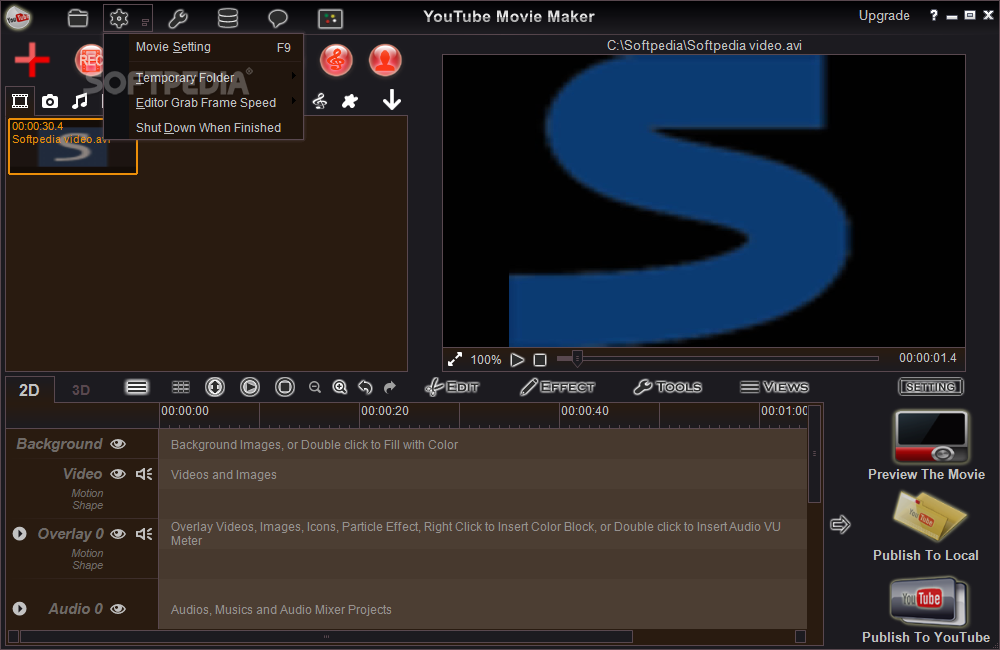Select the film strip video tab icon

pyautogui.click(x=20, y=101)
